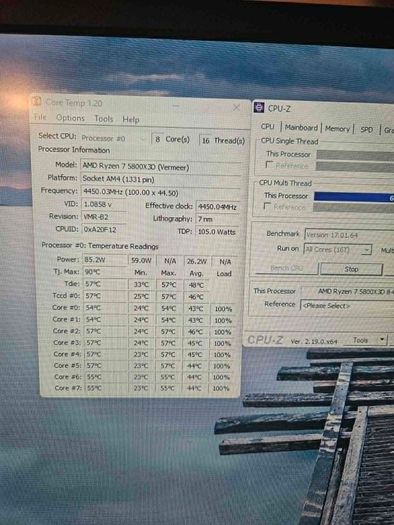This screenshot has height=525, width=394.
Task: Open the Help menu in Core Temp
Action: tap(131, 120)
